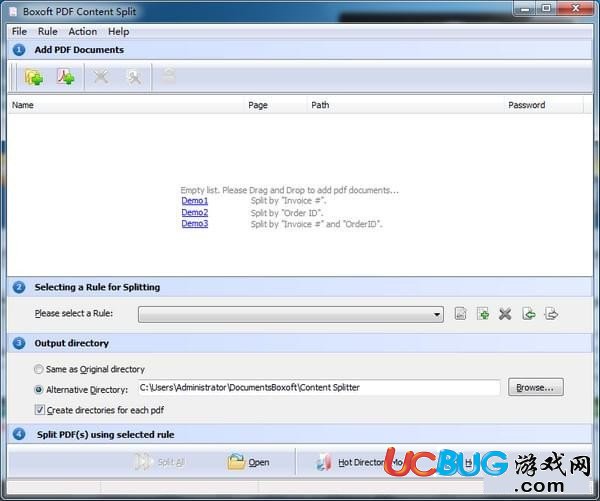
Task: Click the text Split by "Order ID".
Action: click(x=287, y=213)
